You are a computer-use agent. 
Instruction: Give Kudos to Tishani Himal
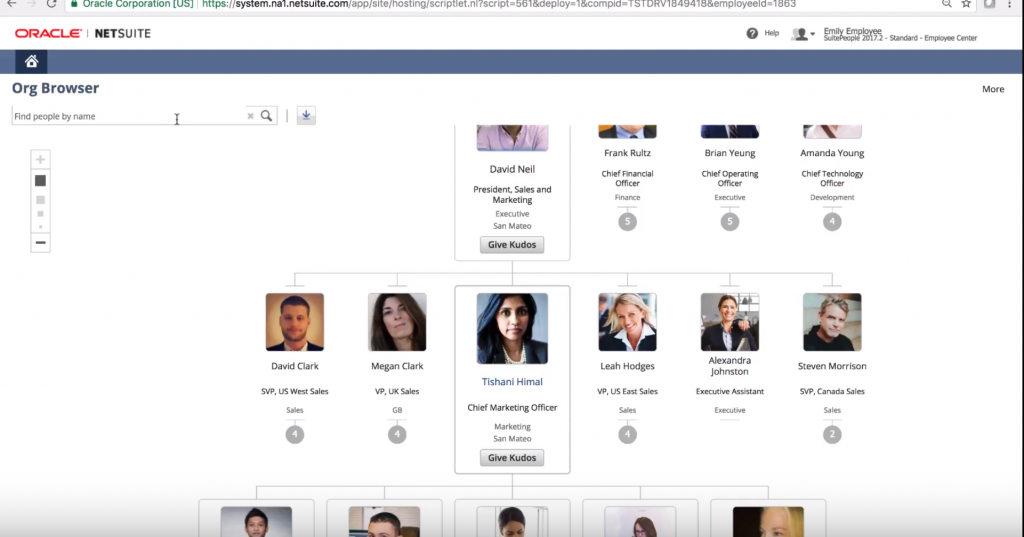512,457
